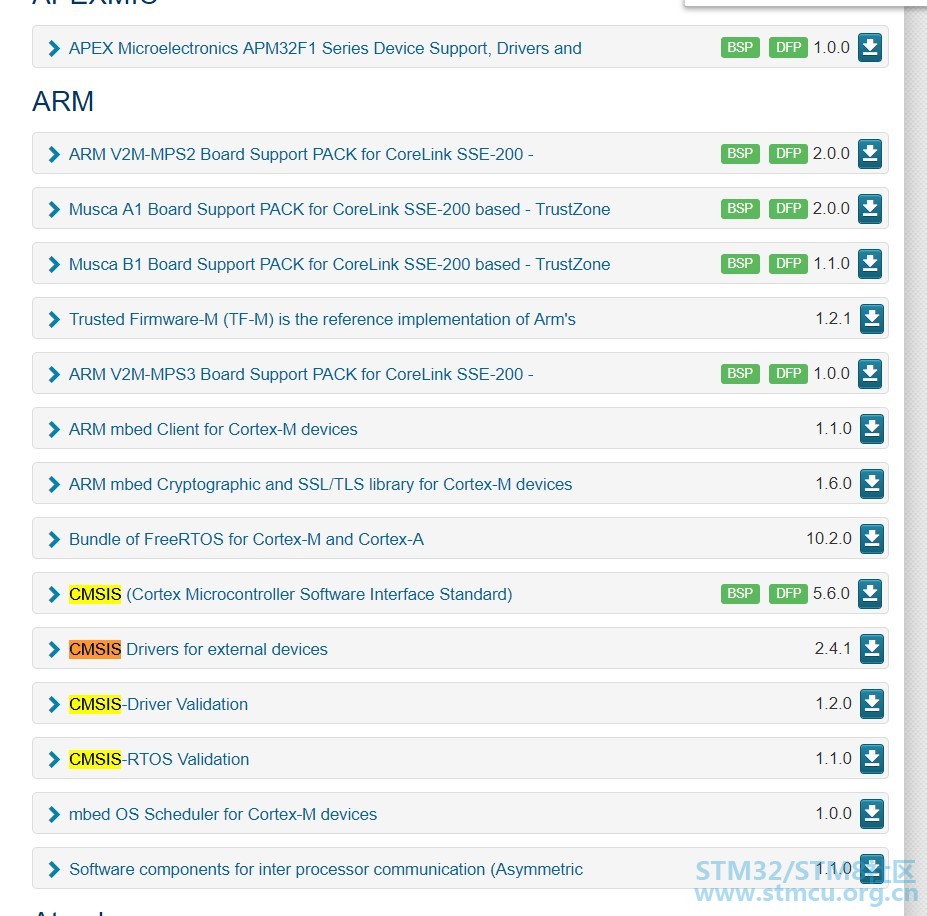The height and width of the screenshot is (916, 927).
Task: Click BSP badge on Musca A1 row
Action: click(x=740, y=209)
